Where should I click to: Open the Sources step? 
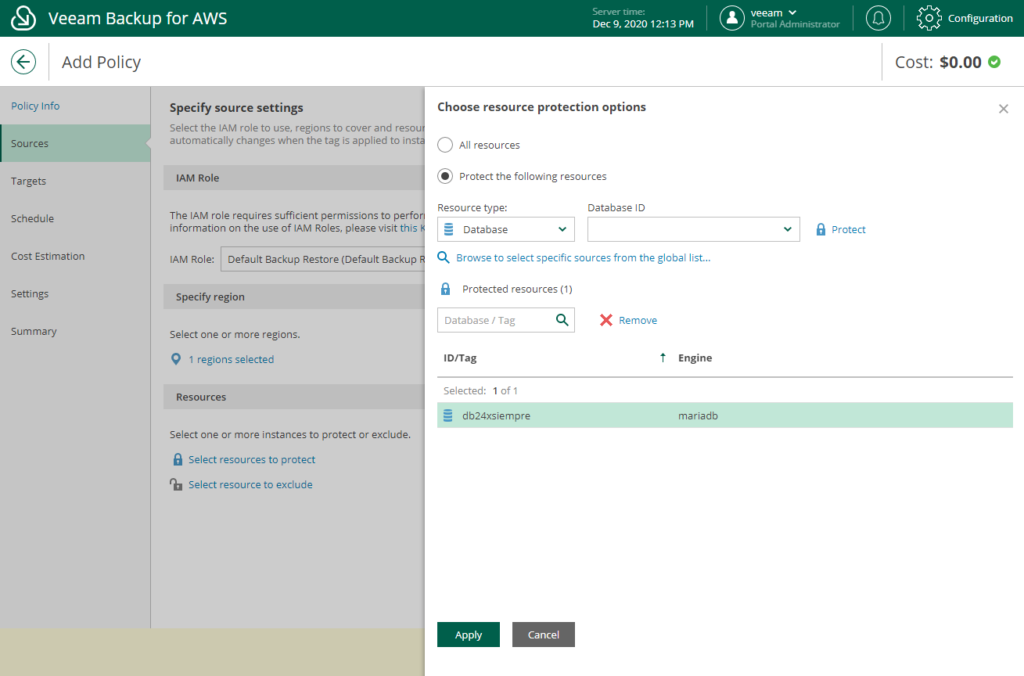[76, 144]
